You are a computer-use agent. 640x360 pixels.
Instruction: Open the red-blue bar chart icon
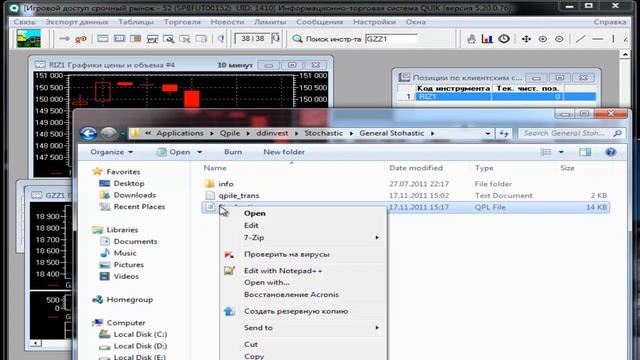[x=487, y=39]
